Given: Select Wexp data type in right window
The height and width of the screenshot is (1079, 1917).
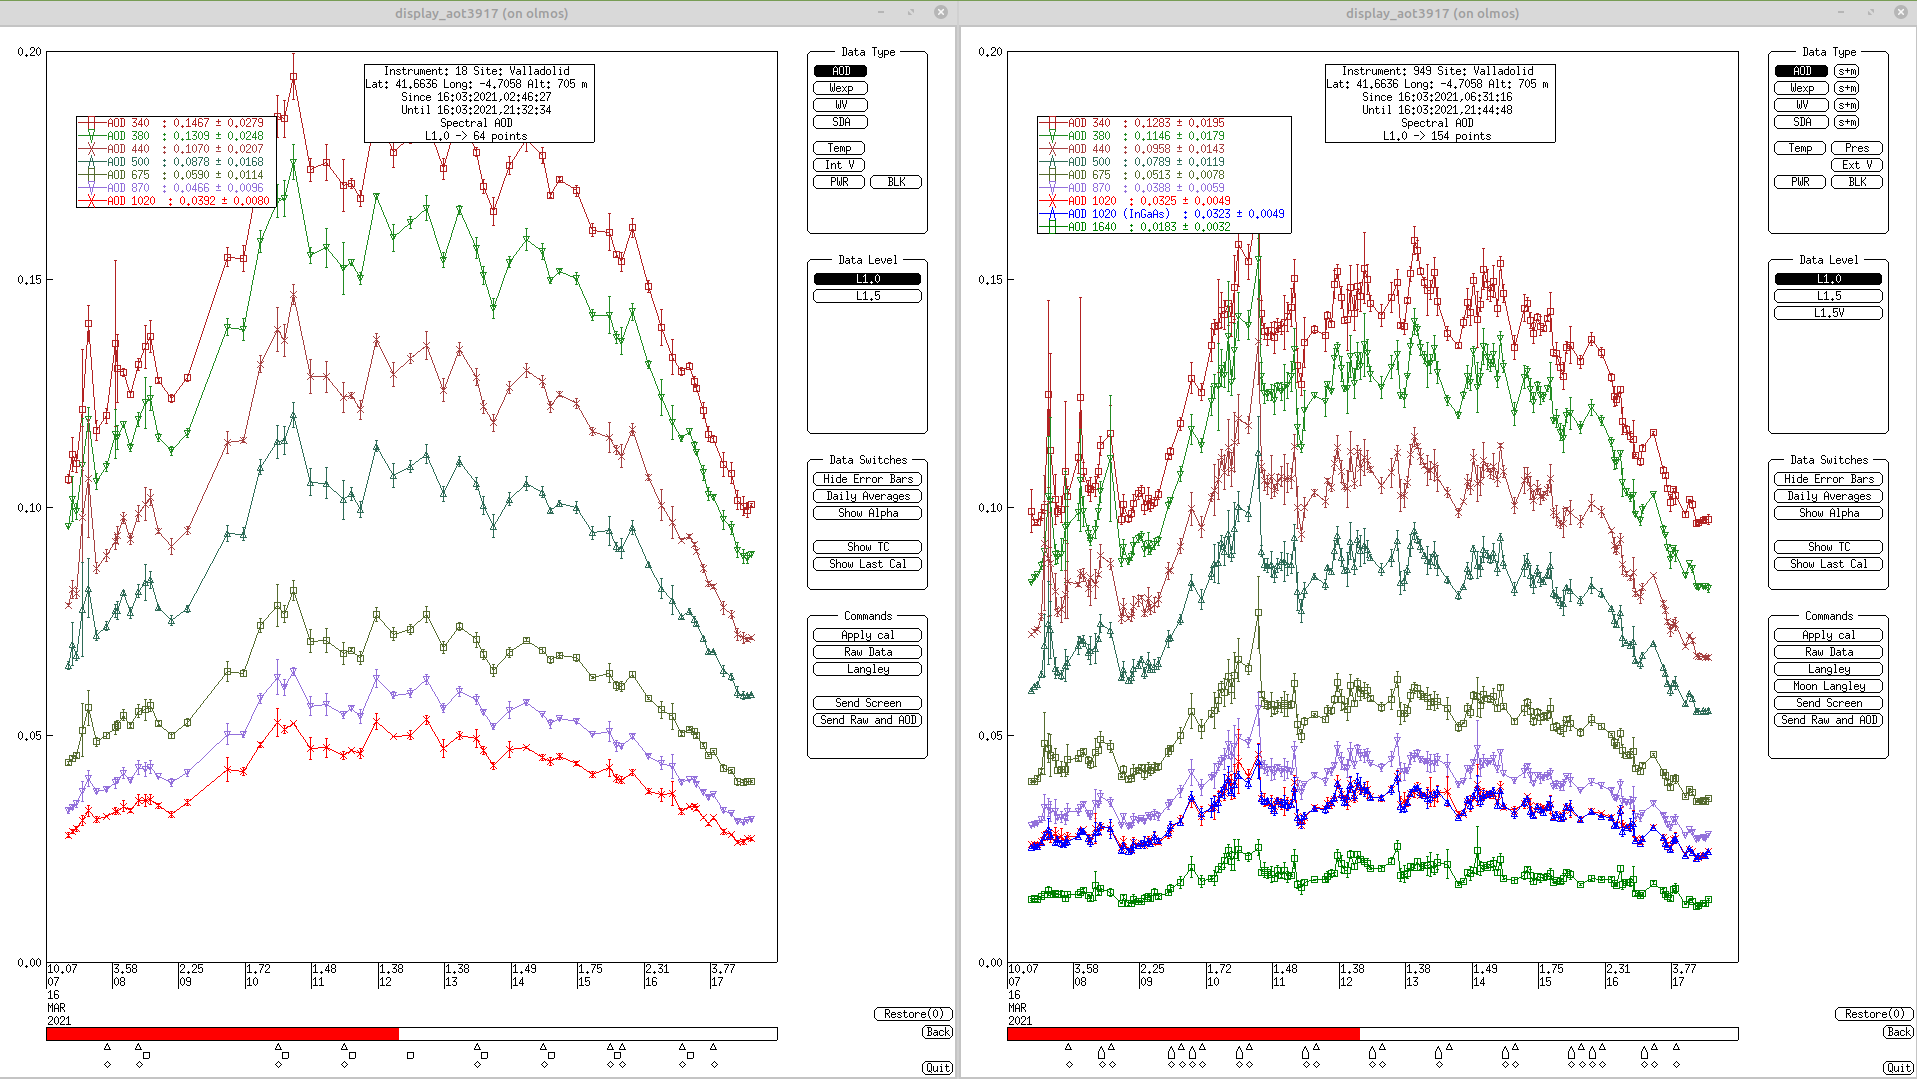Looking at the screenshot, I should click(x=1801, y=88).
